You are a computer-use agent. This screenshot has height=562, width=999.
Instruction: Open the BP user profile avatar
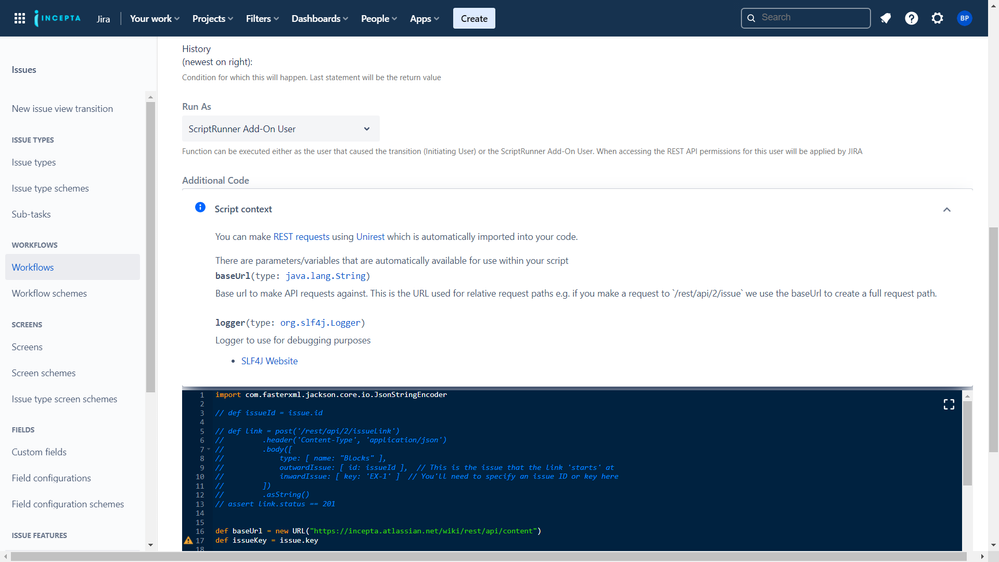tap(964, 18)
